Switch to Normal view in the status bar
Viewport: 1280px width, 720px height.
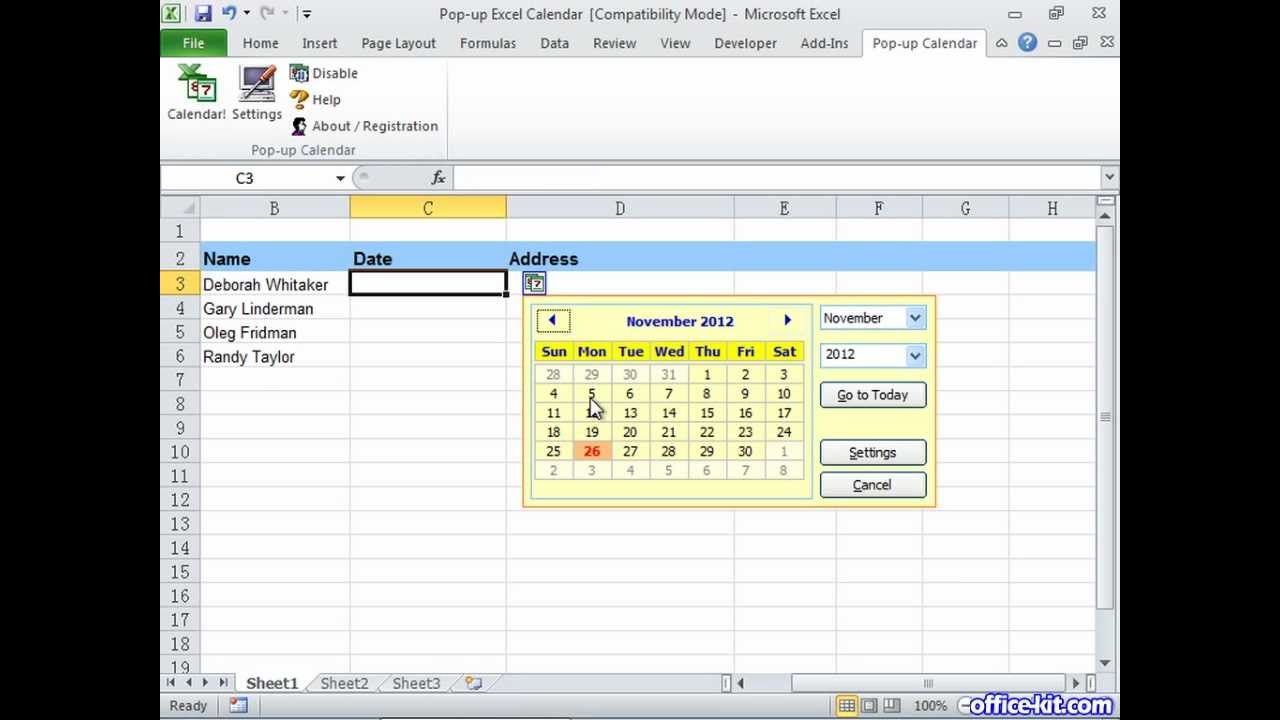coord(847,706)
